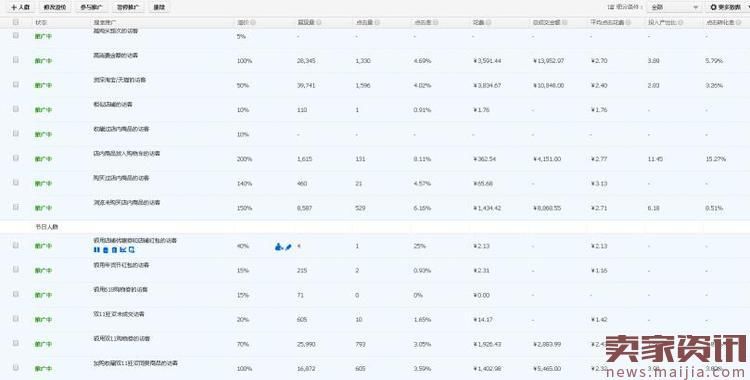This screenshot has width=750, height=380.
Task: Click the 状态 column header
Action: click(x=41, y=22)
